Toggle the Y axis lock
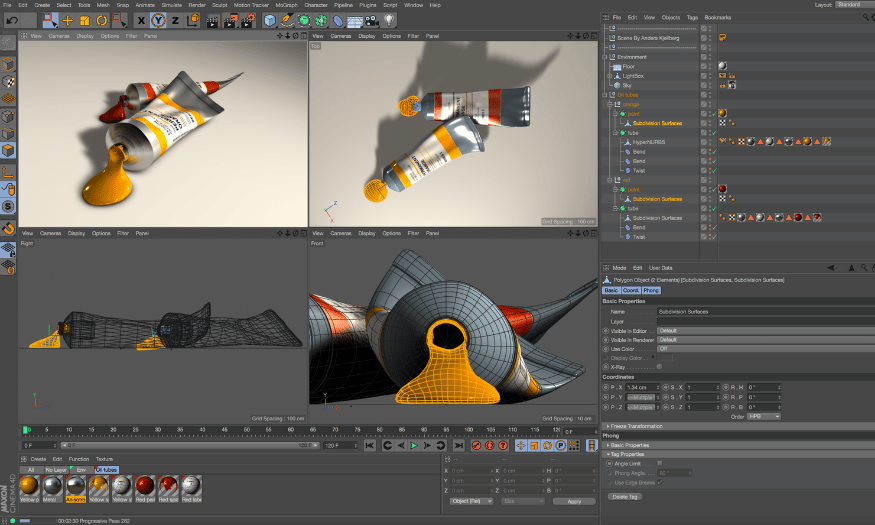 [158, 21]
